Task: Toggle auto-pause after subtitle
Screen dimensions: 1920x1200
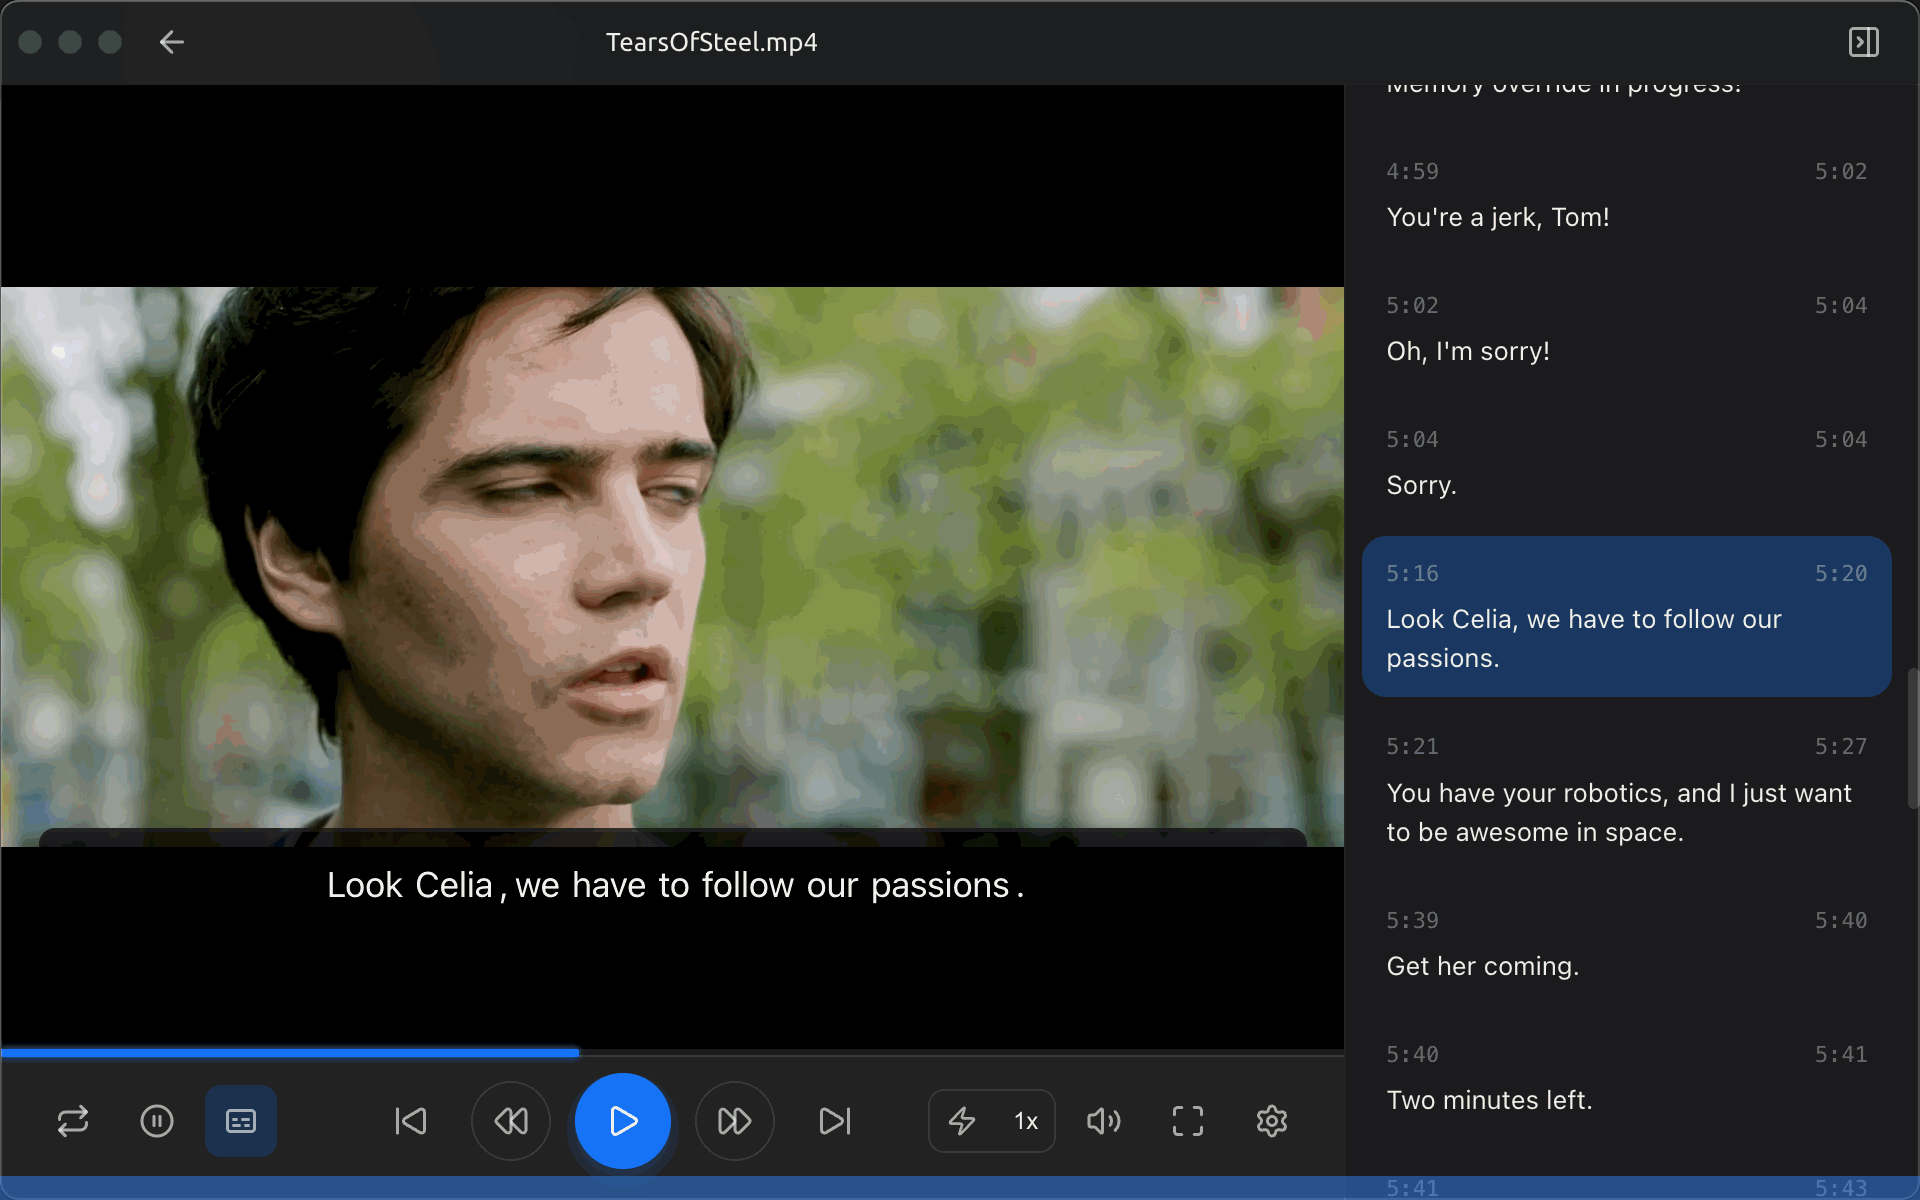Action: click(157, 1121)
